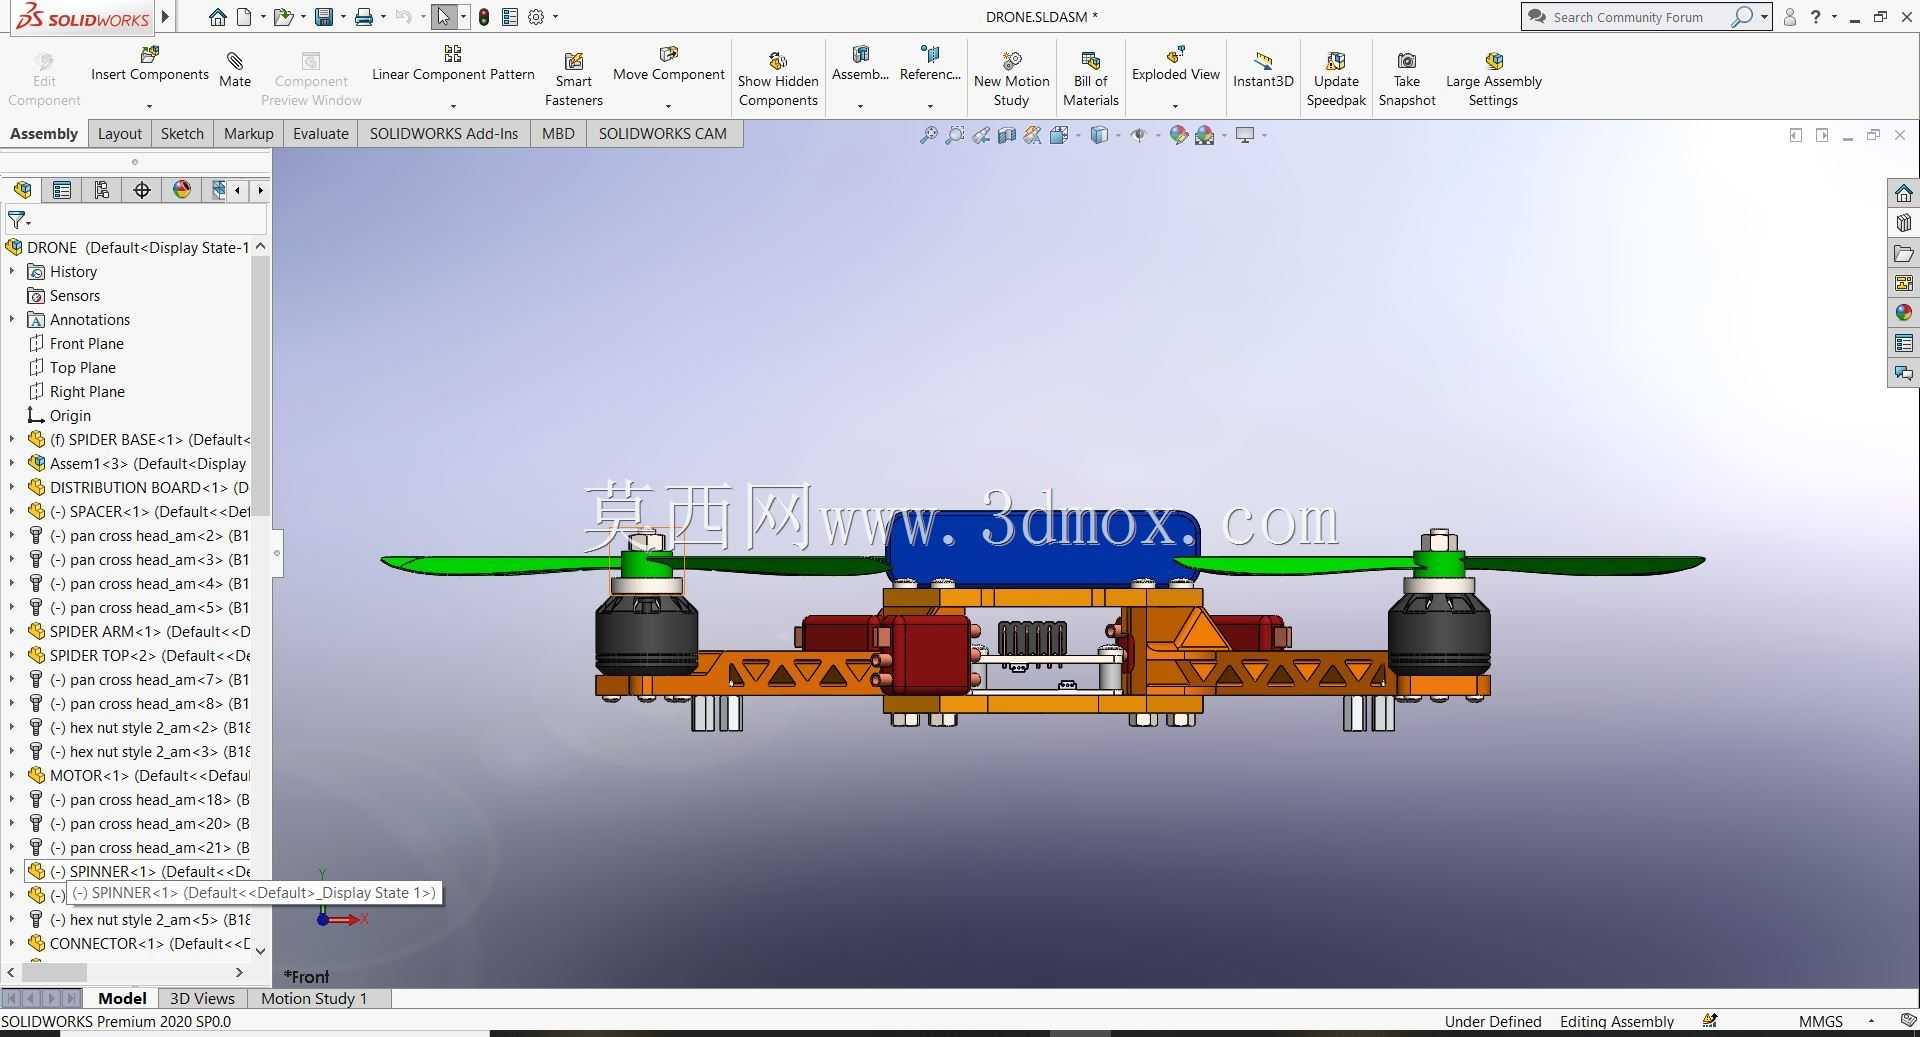Screen dimensions: 1920x1037
Task: Click Zoom to Fit in view toolbar
Action: pos(929,135)
